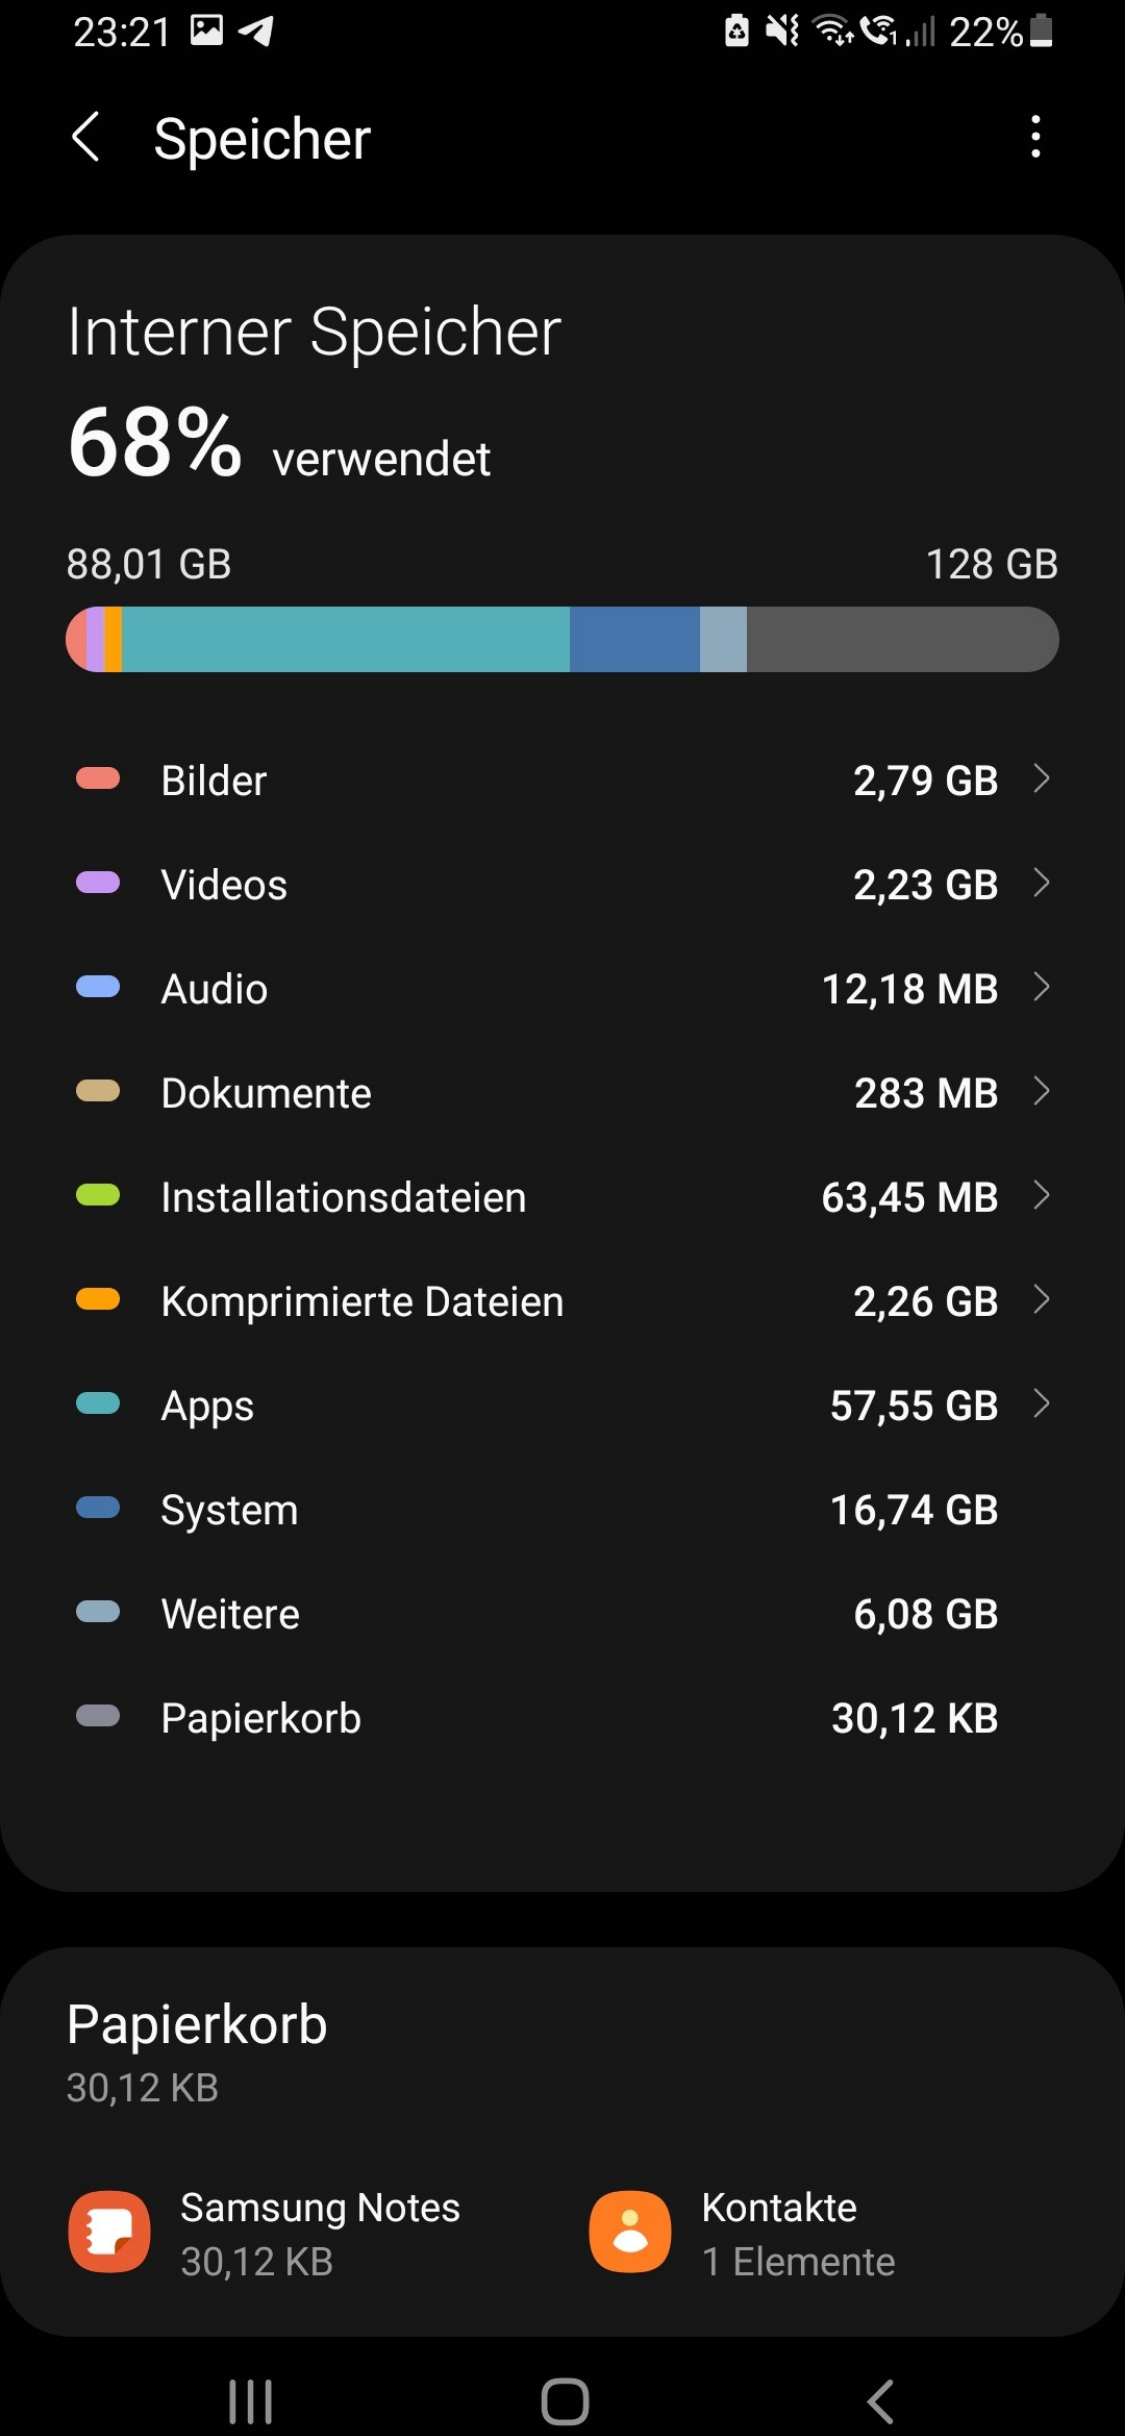Screen dimensions: 1125x2436
Task: Tap the back arrow next to Speicher
Action: (87, 137)
